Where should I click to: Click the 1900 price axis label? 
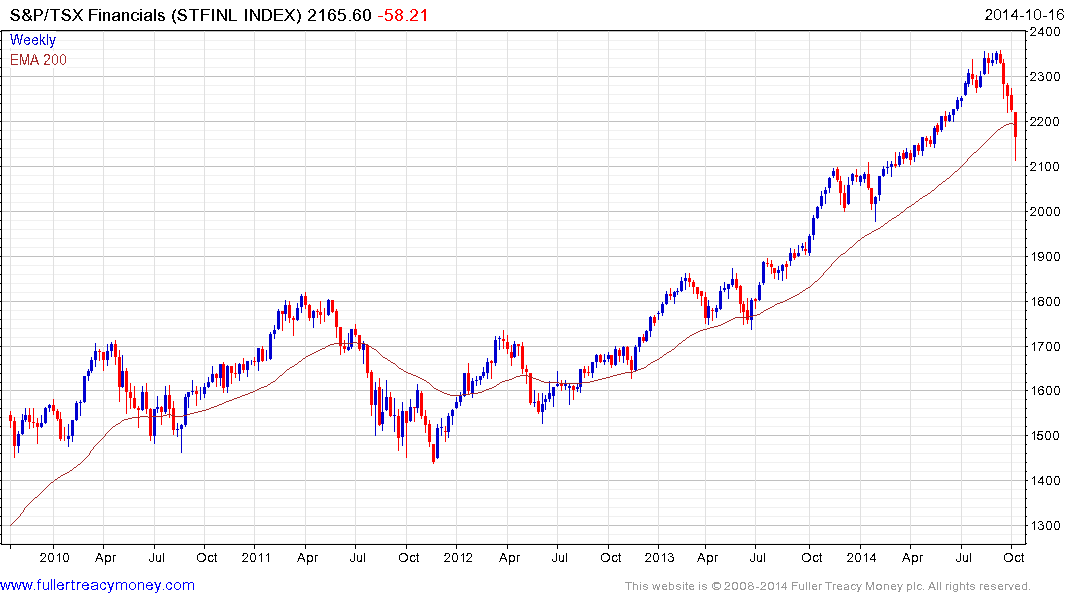[x=1045, y=256]
